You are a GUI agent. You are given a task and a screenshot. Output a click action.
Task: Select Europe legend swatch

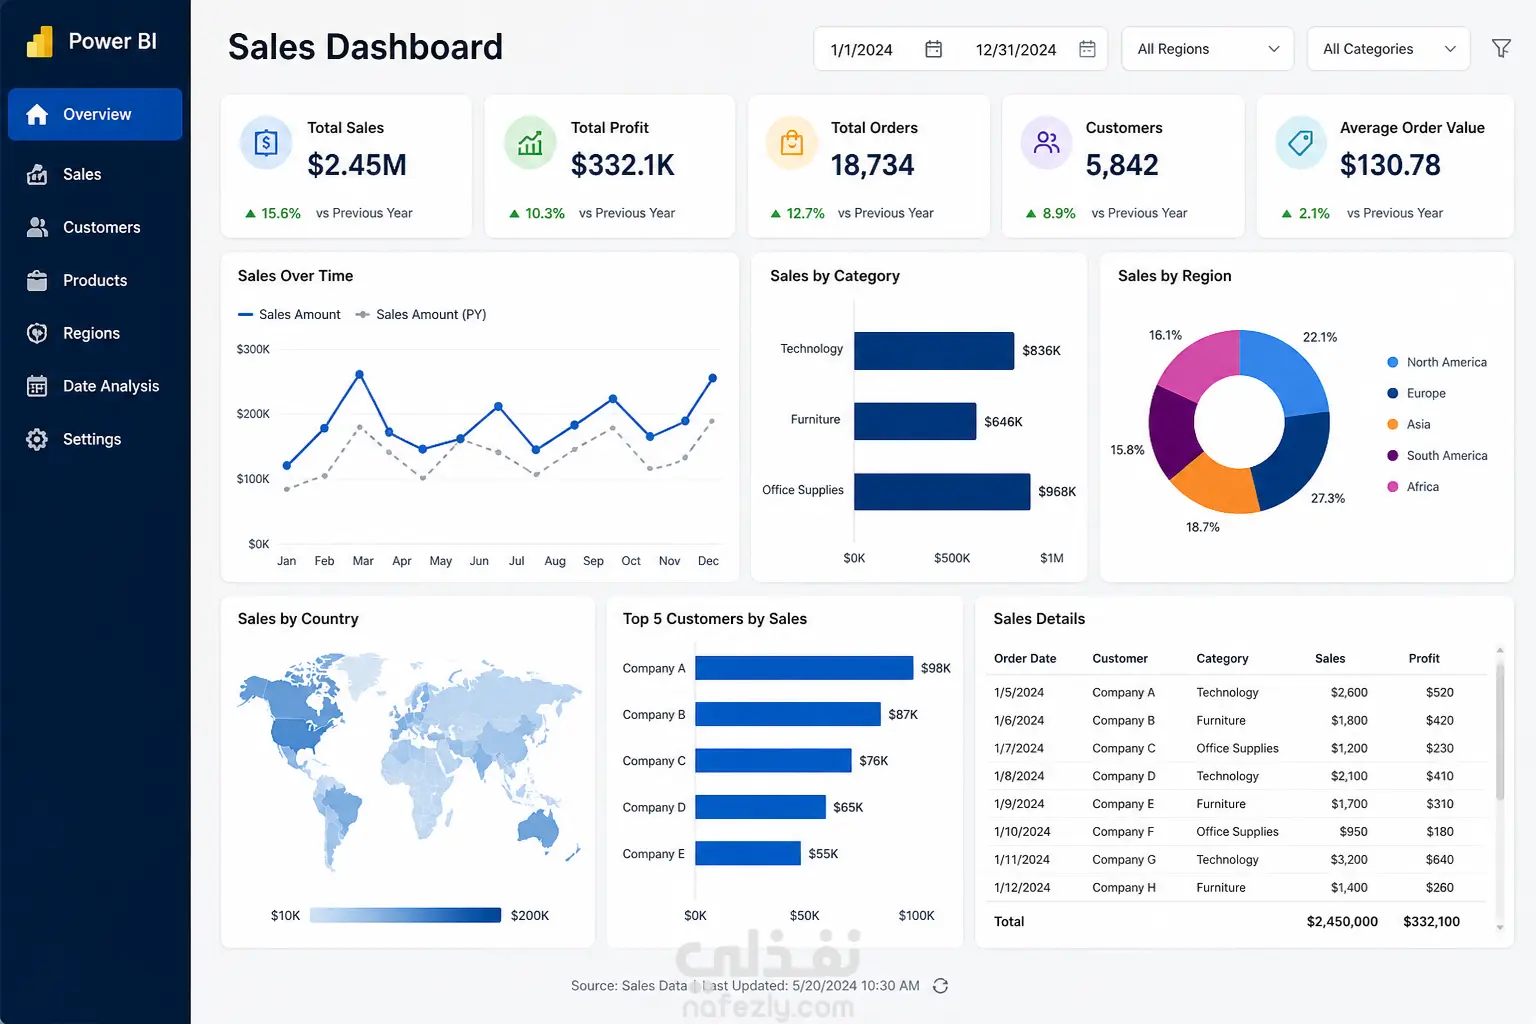tap(1393, 394)
